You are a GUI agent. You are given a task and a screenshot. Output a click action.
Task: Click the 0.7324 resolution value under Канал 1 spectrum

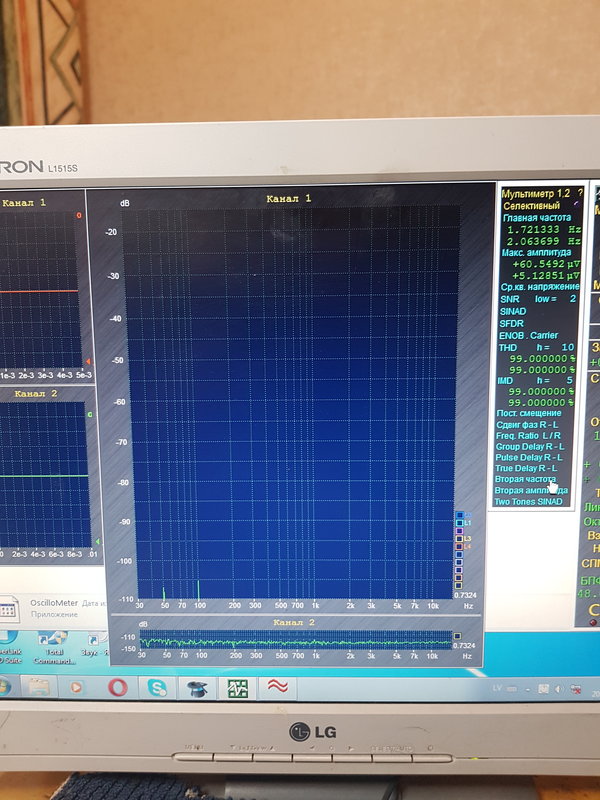465,595
